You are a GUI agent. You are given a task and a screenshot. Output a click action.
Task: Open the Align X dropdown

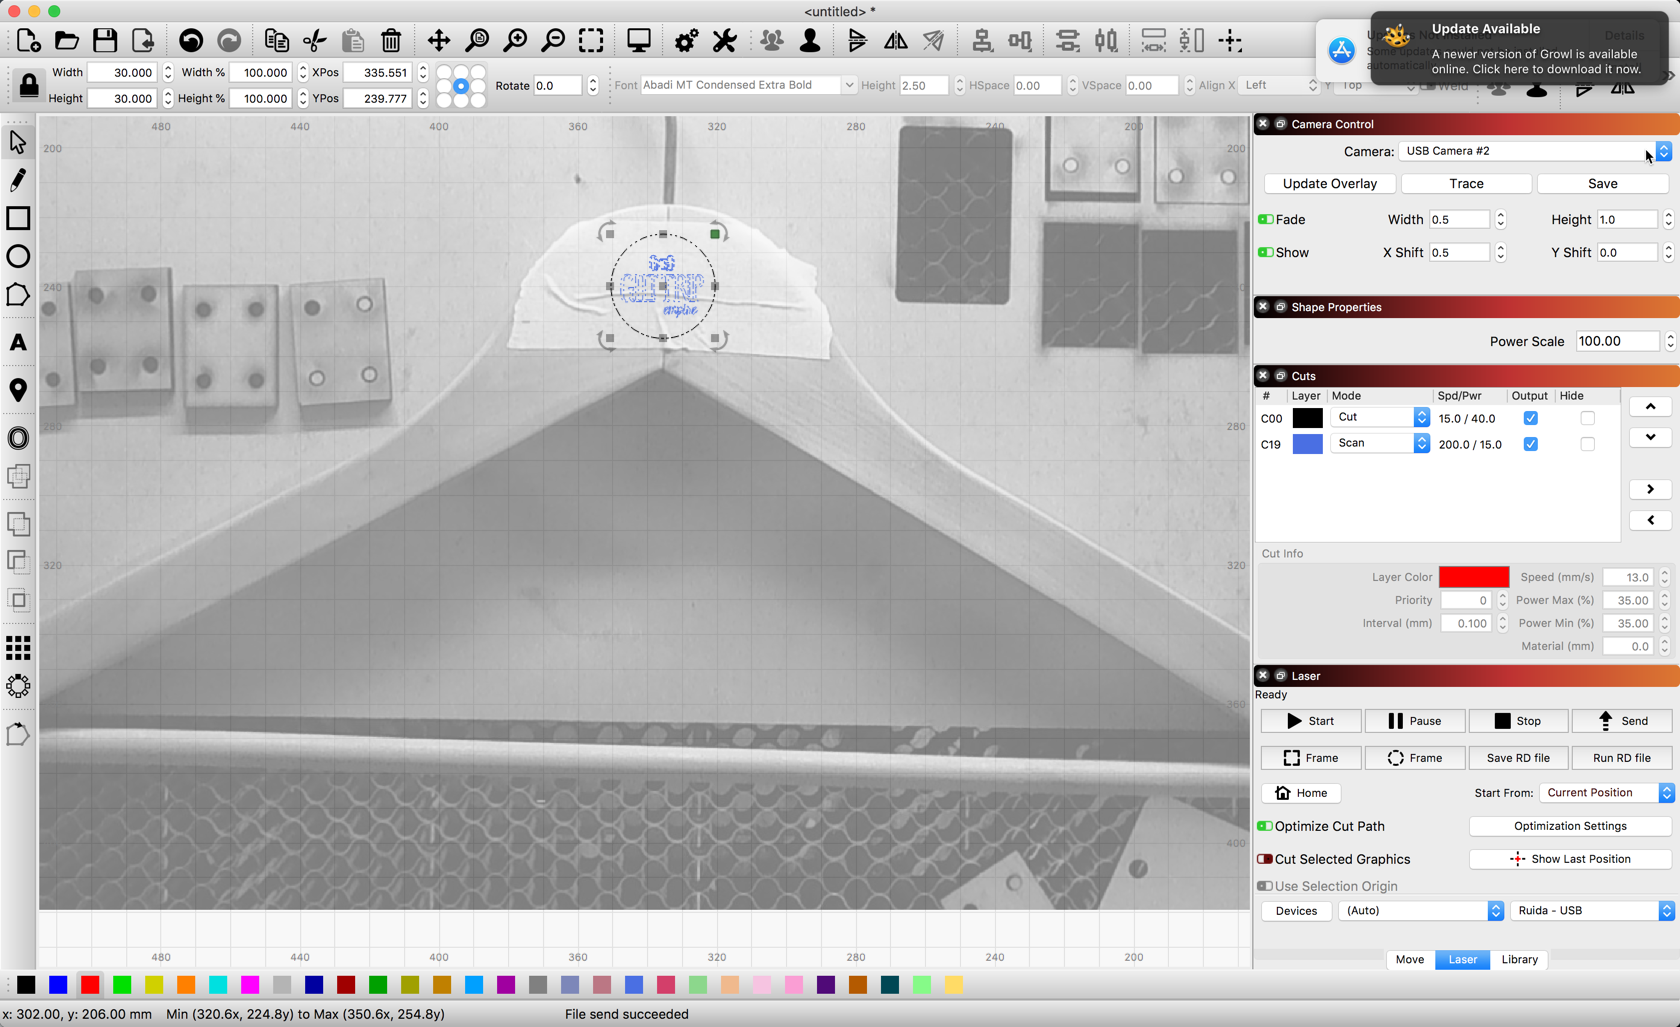click(x=1279, y=85)
